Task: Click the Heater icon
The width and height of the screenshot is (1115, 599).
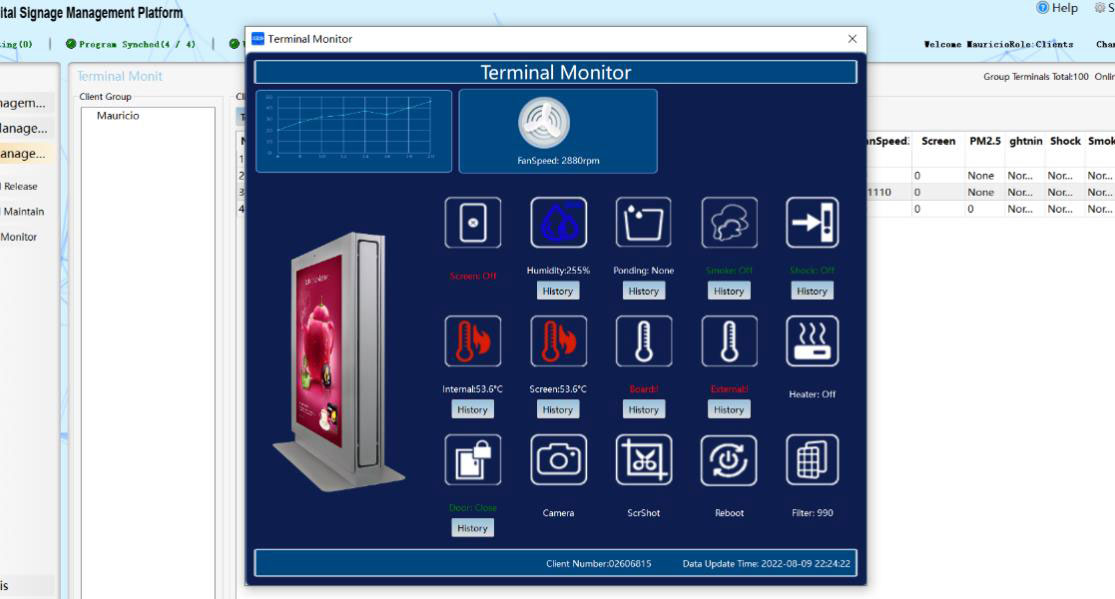Action: 812,341
